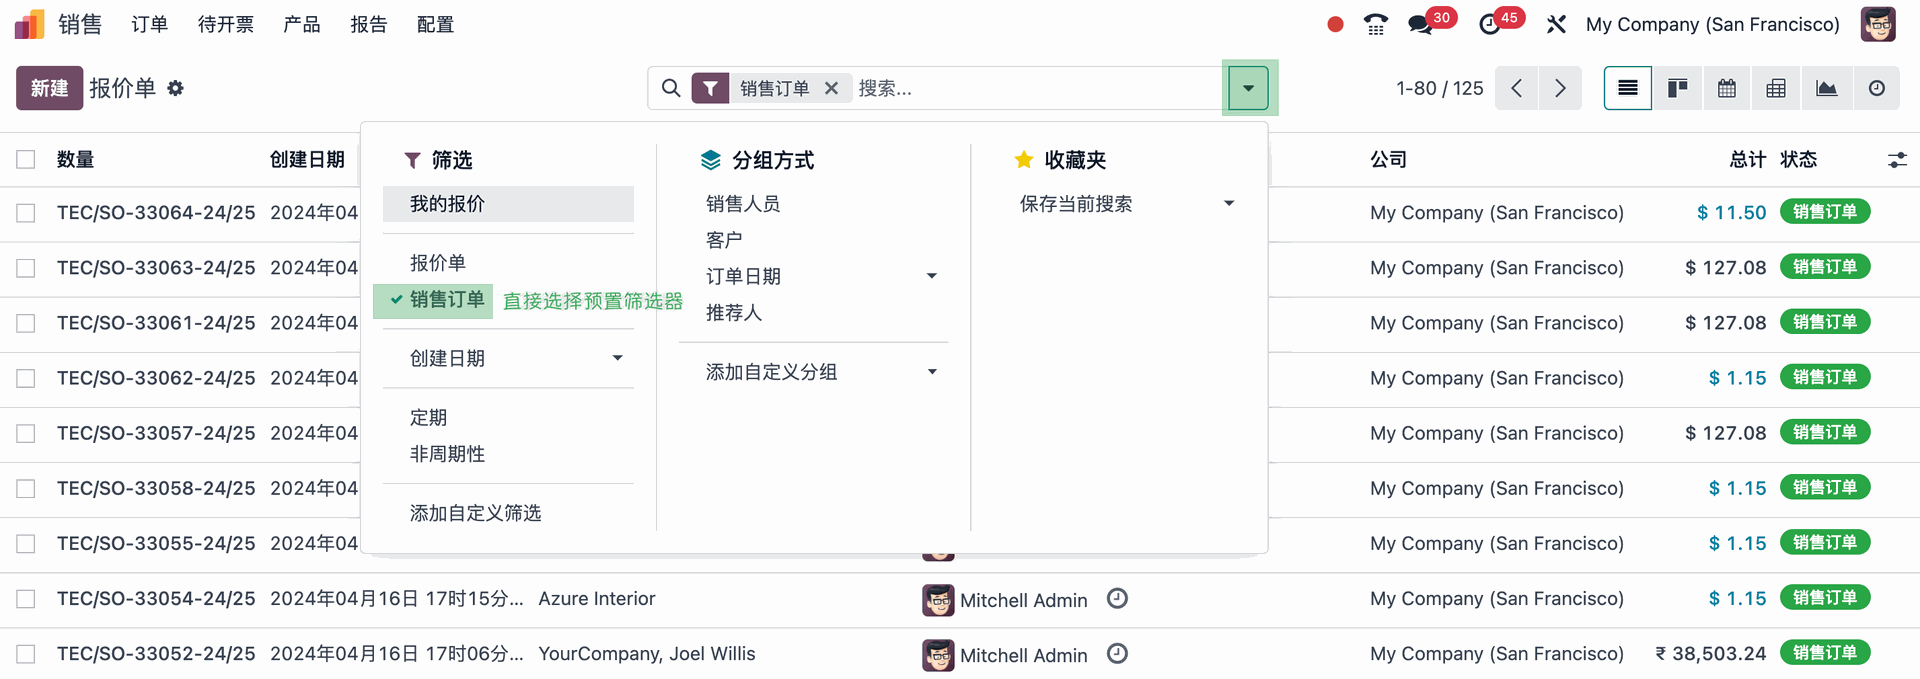Expand the 添加自定义分组 dropdown
The height and width of the screenshot is (679, 1920).
coord(931,372)
